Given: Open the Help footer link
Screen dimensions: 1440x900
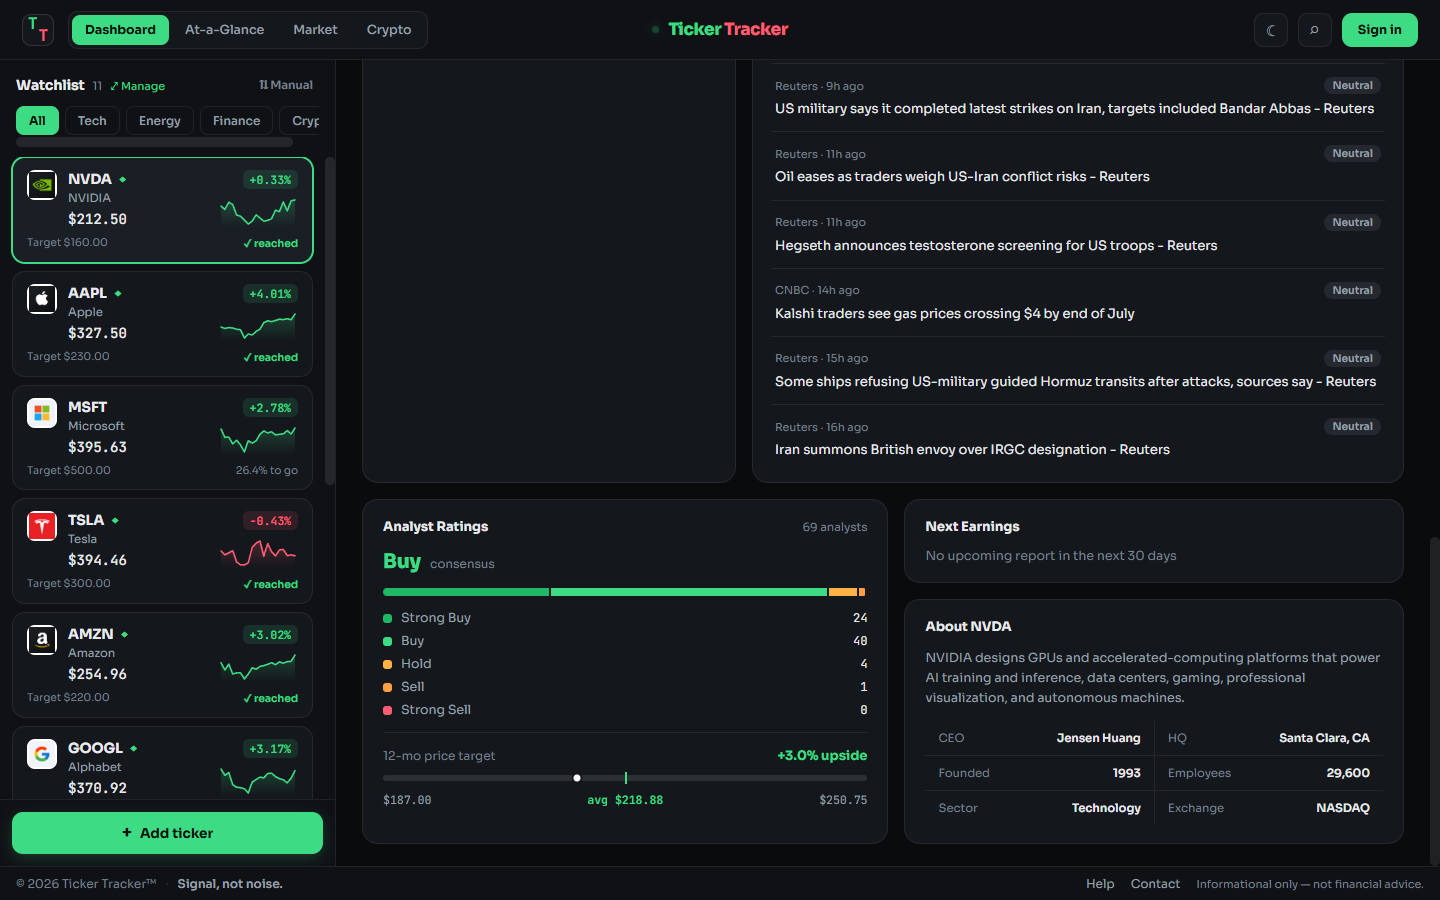Looking at the screenshot, I should pyautogui.click(x=1100, y=884).
